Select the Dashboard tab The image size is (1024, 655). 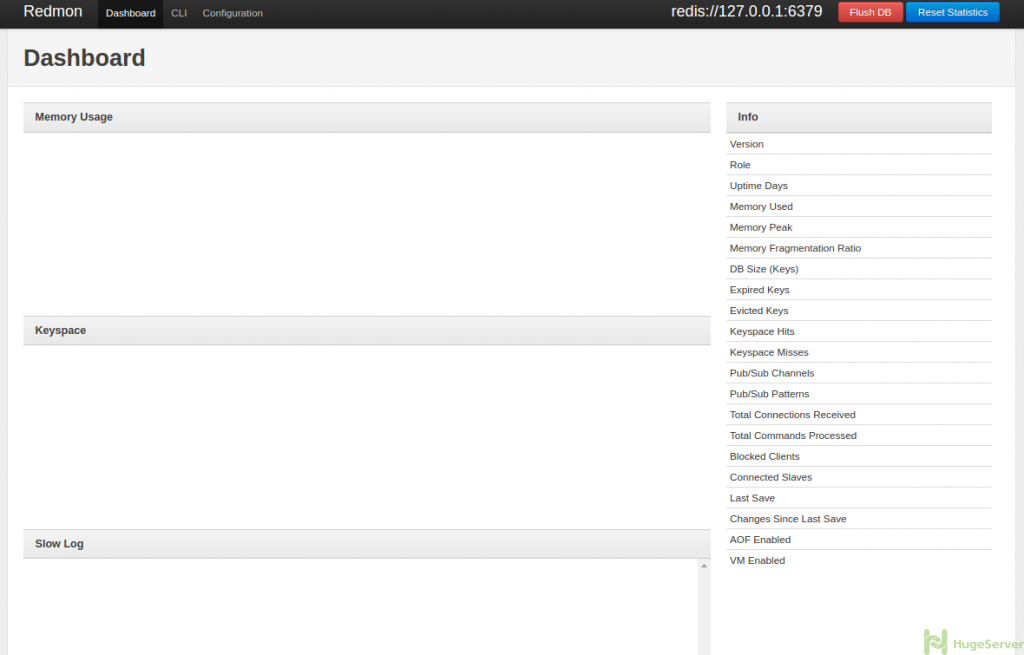tap(130, 13)
